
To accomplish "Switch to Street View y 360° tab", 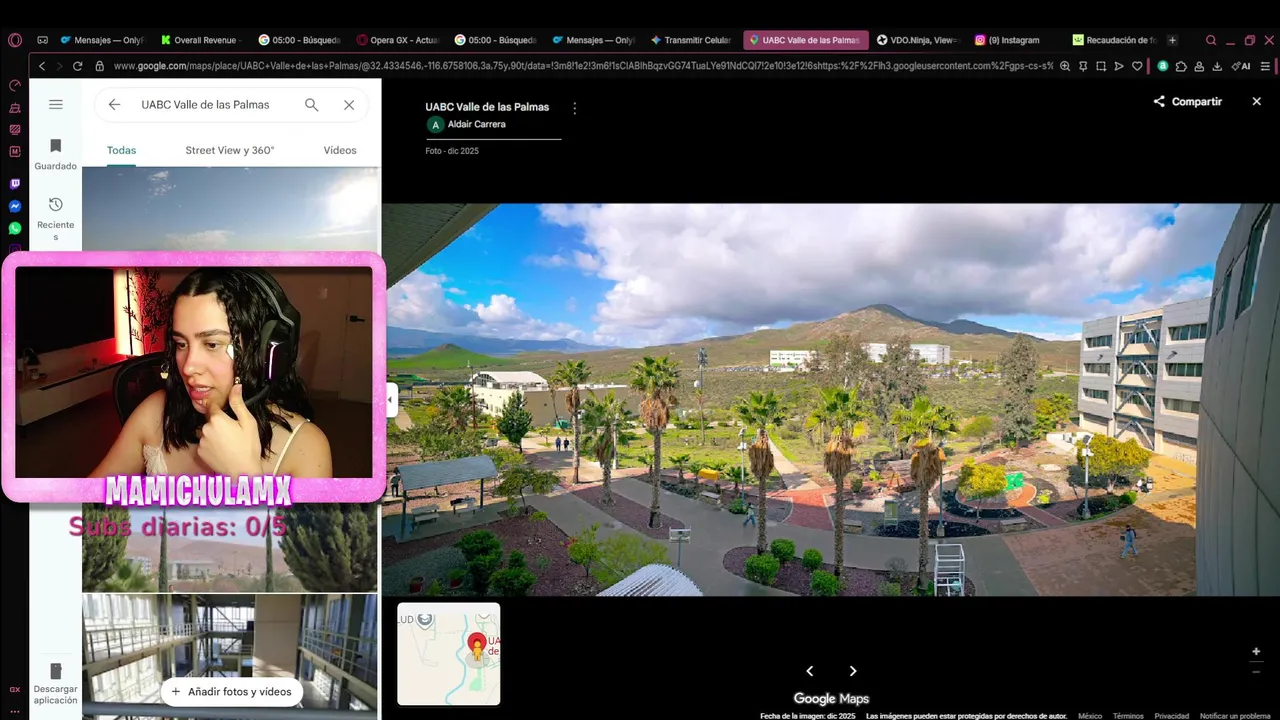I will (229, 150).
